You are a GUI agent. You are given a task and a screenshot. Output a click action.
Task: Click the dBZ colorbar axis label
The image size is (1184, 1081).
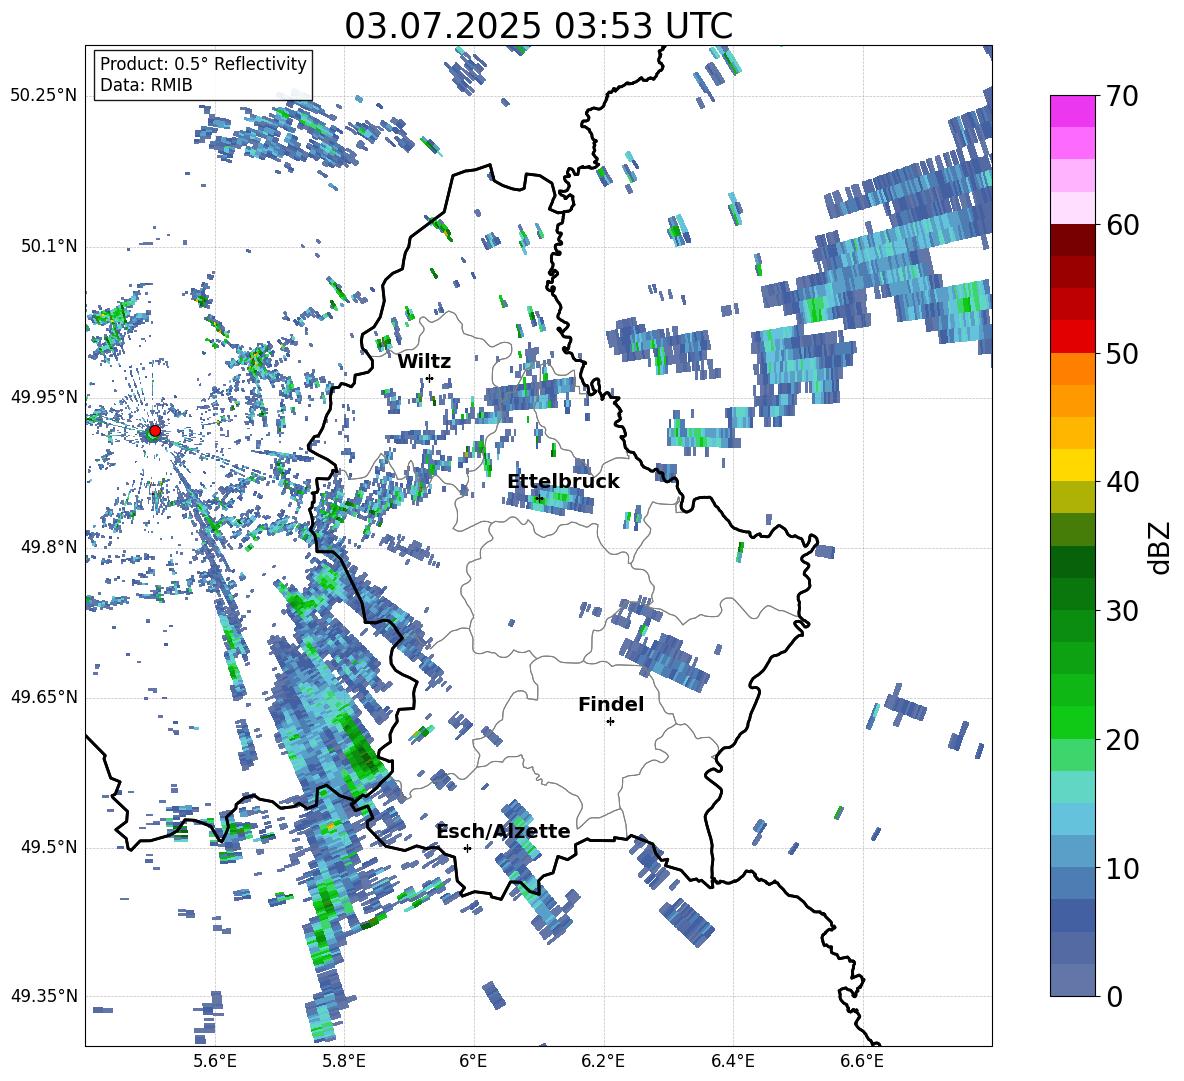coord(1160,547)
